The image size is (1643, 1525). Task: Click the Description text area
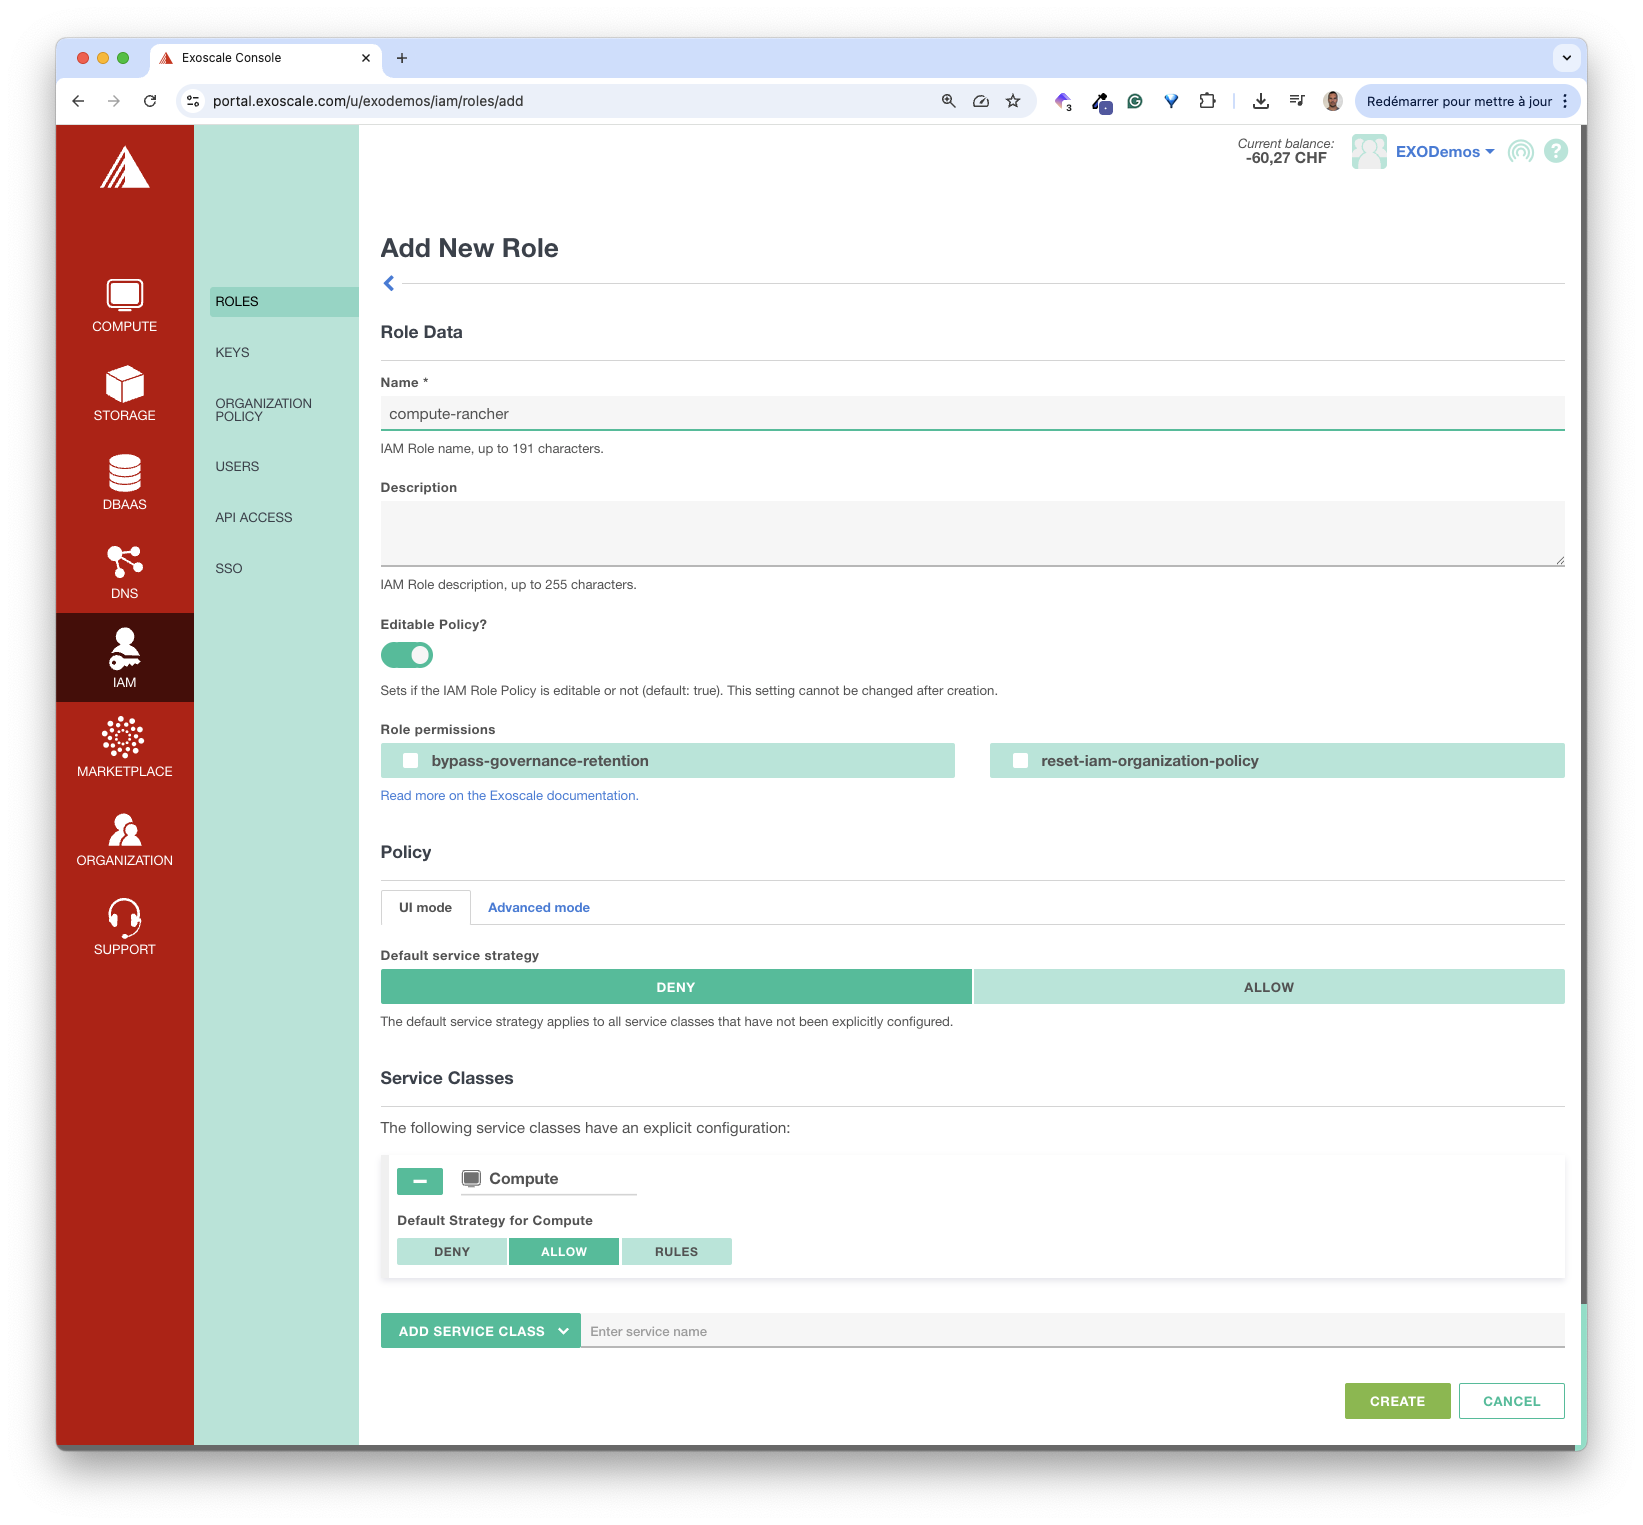(971, 533)
